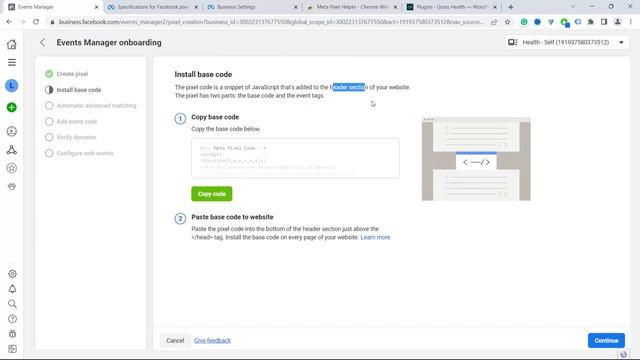640x360 pixels.
Task: Select the Add event code step
Action: point(71,122)
